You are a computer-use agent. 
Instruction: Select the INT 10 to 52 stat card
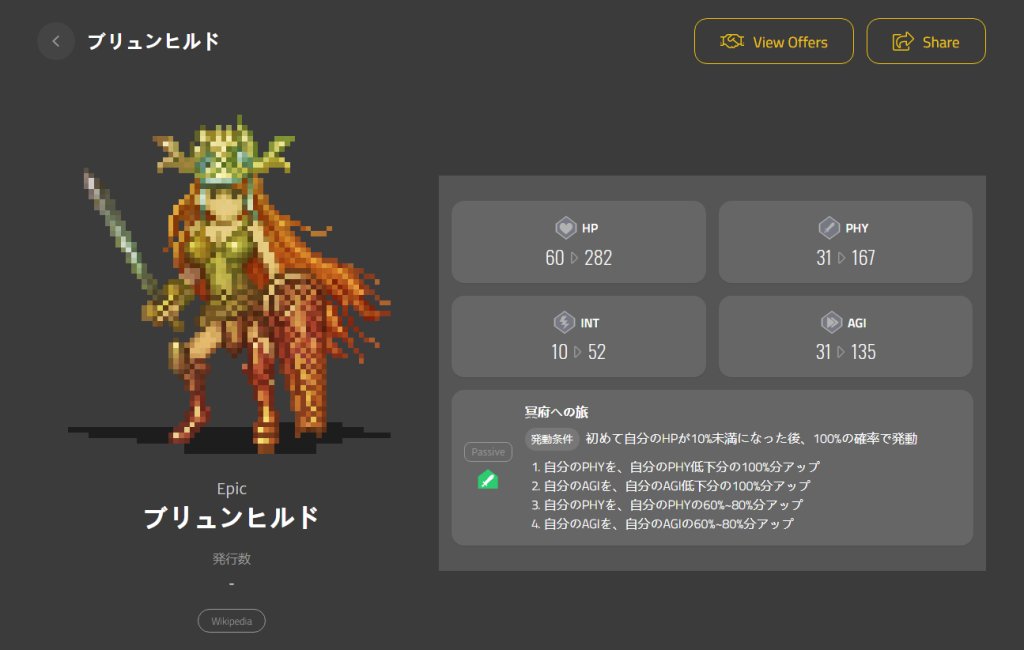click(x=579, y=336)
